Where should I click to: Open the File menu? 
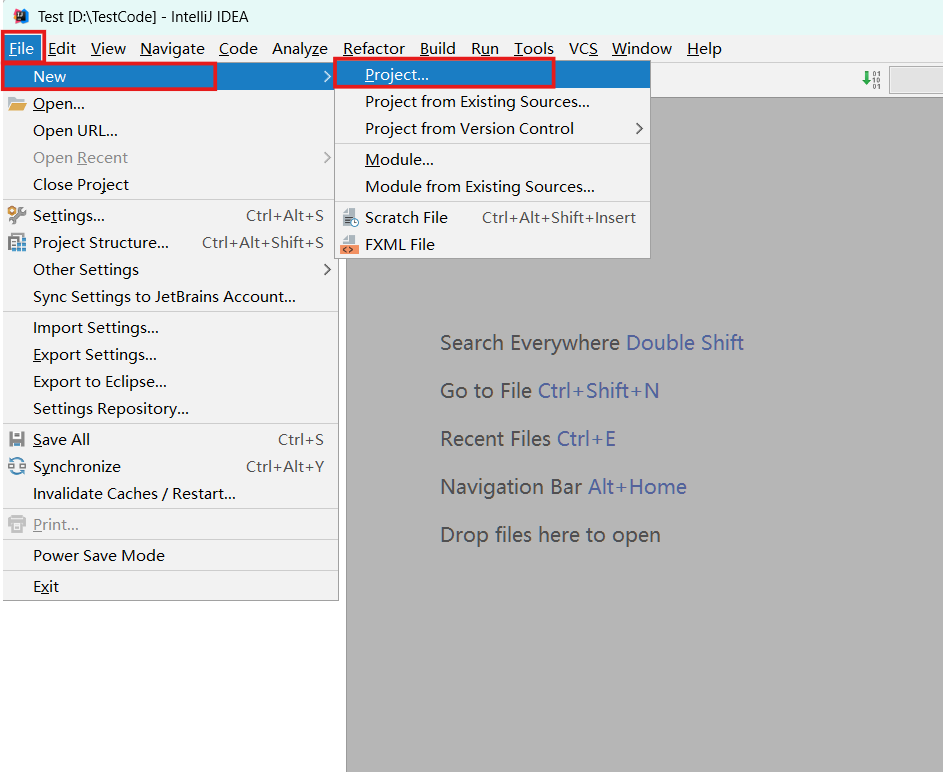coord(22,48)
